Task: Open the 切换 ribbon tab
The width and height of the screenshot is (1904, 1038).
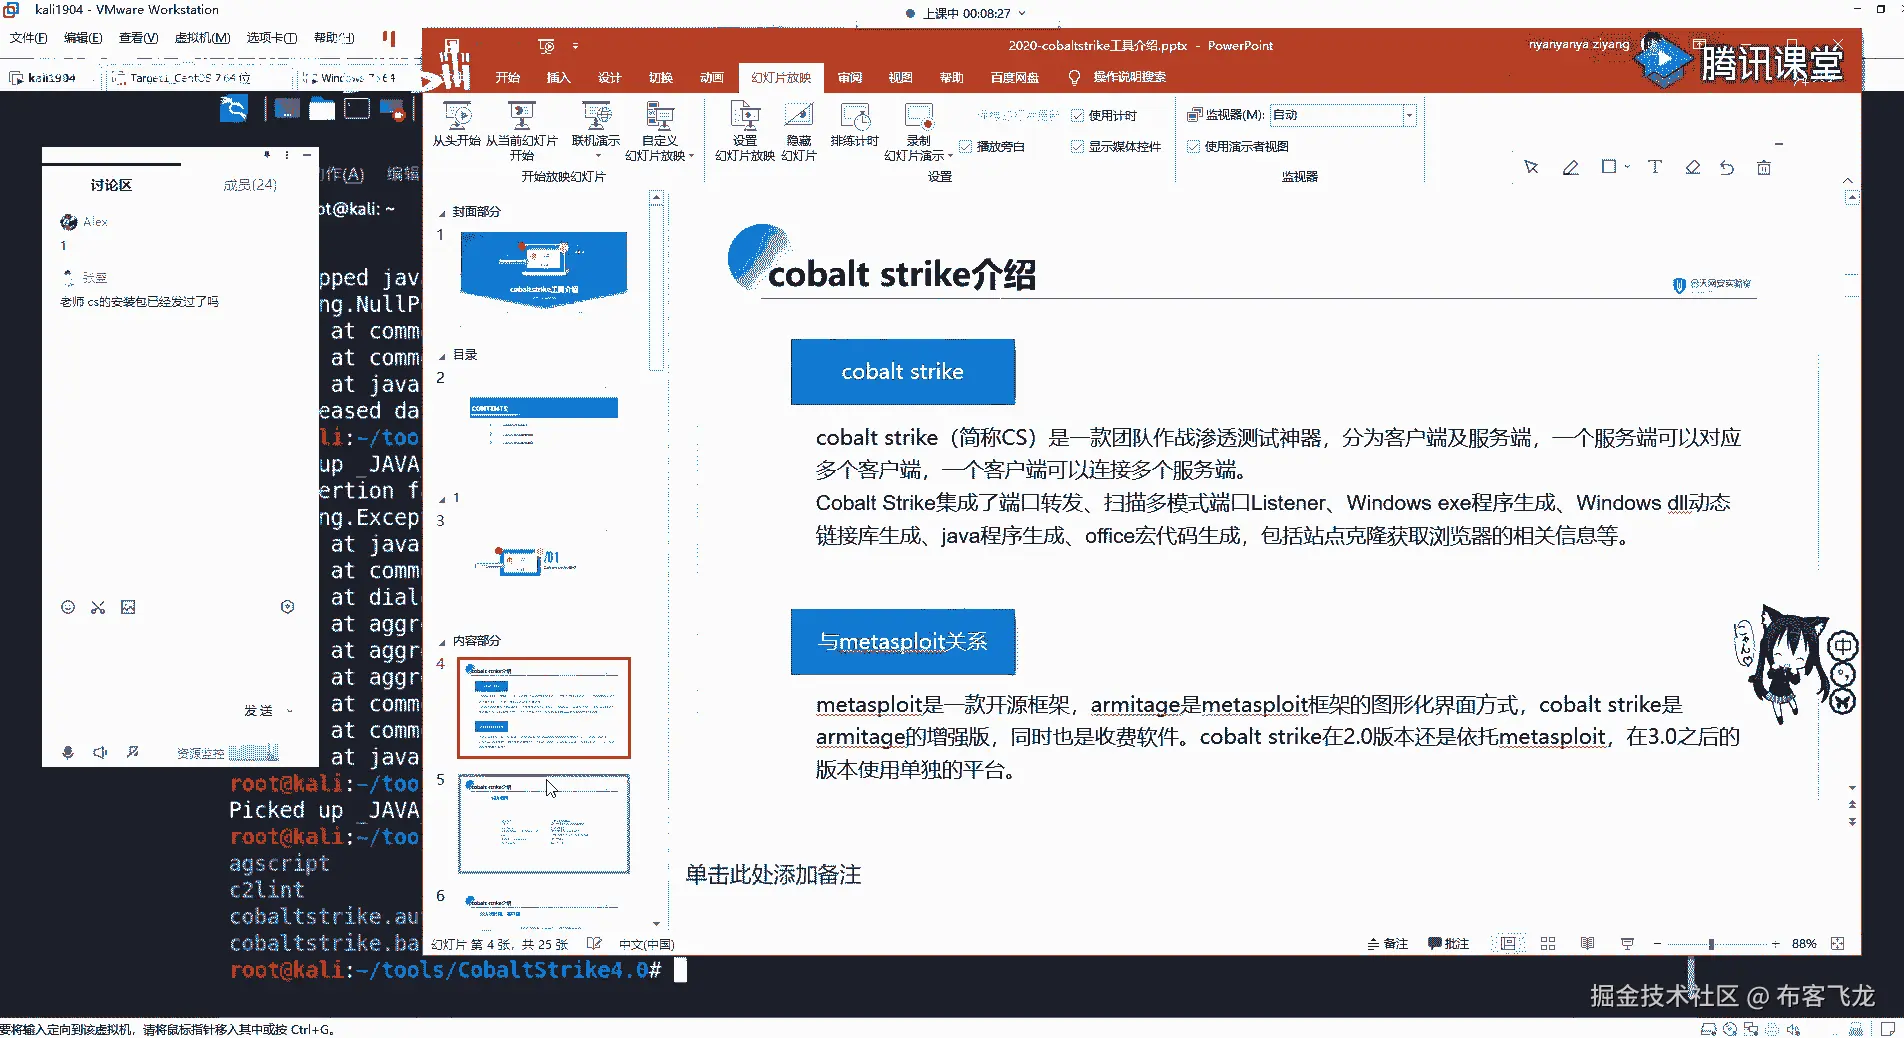Action: tap(660, 78)
